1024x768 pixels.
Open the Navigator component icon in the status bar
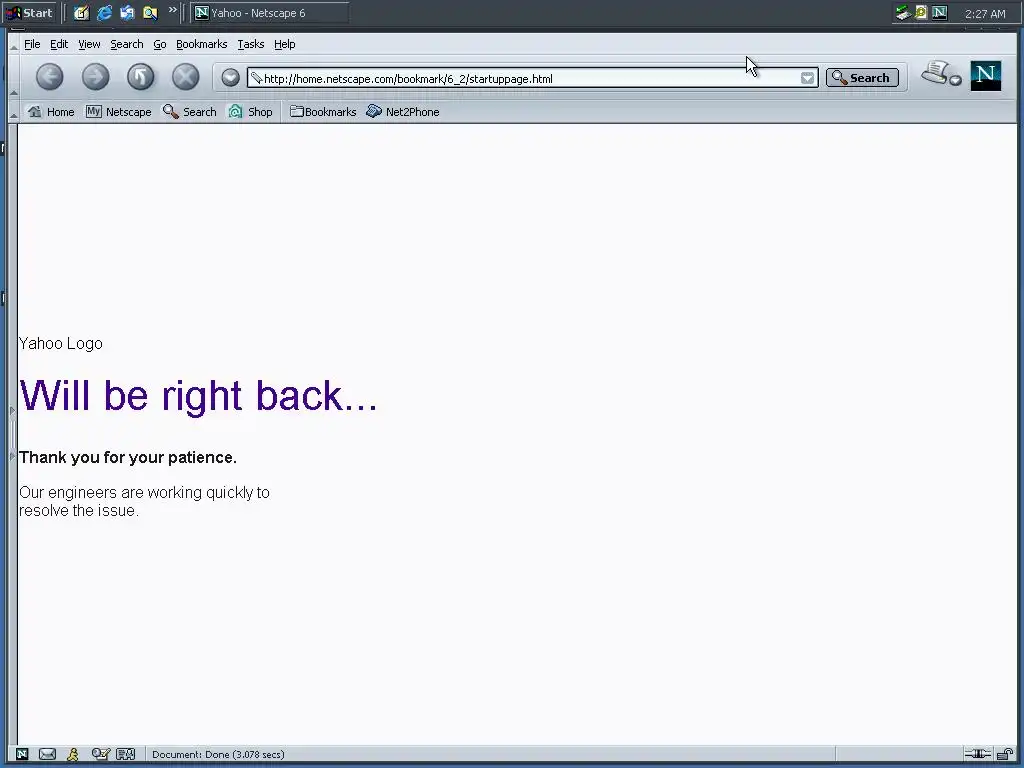coord(22,754)
